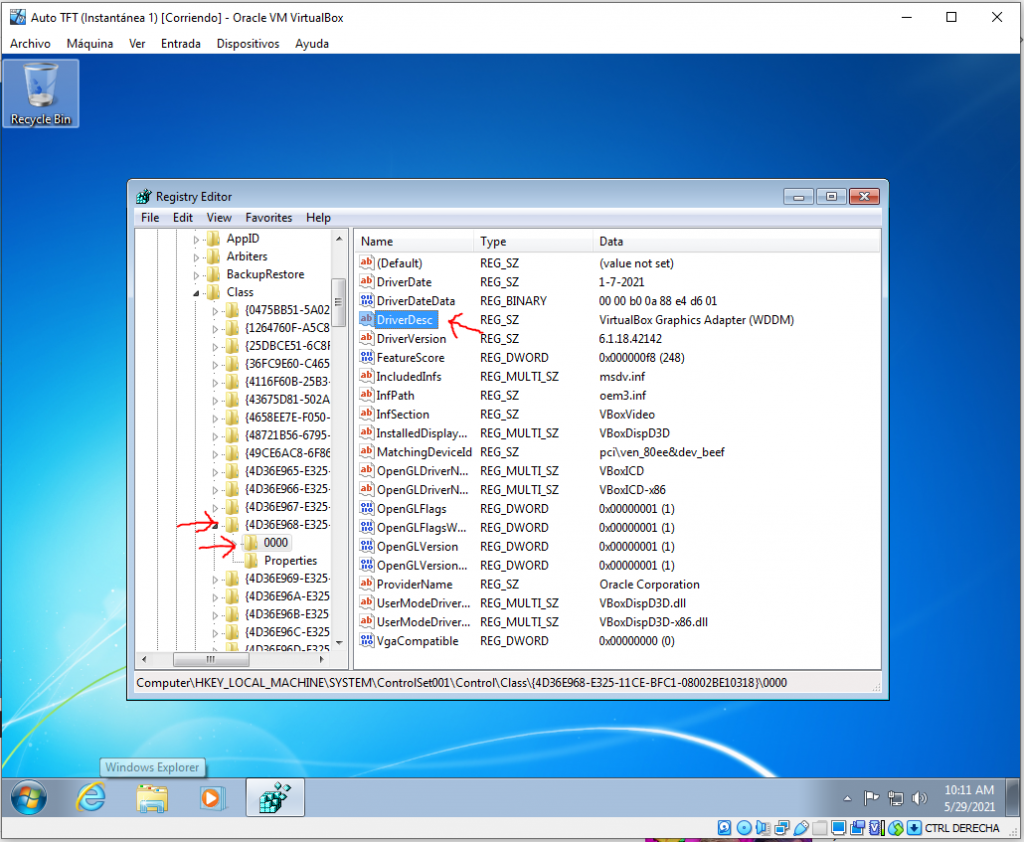
Task: Open the Dispositivos menu in VirtualBox
Action: (247, 43)
